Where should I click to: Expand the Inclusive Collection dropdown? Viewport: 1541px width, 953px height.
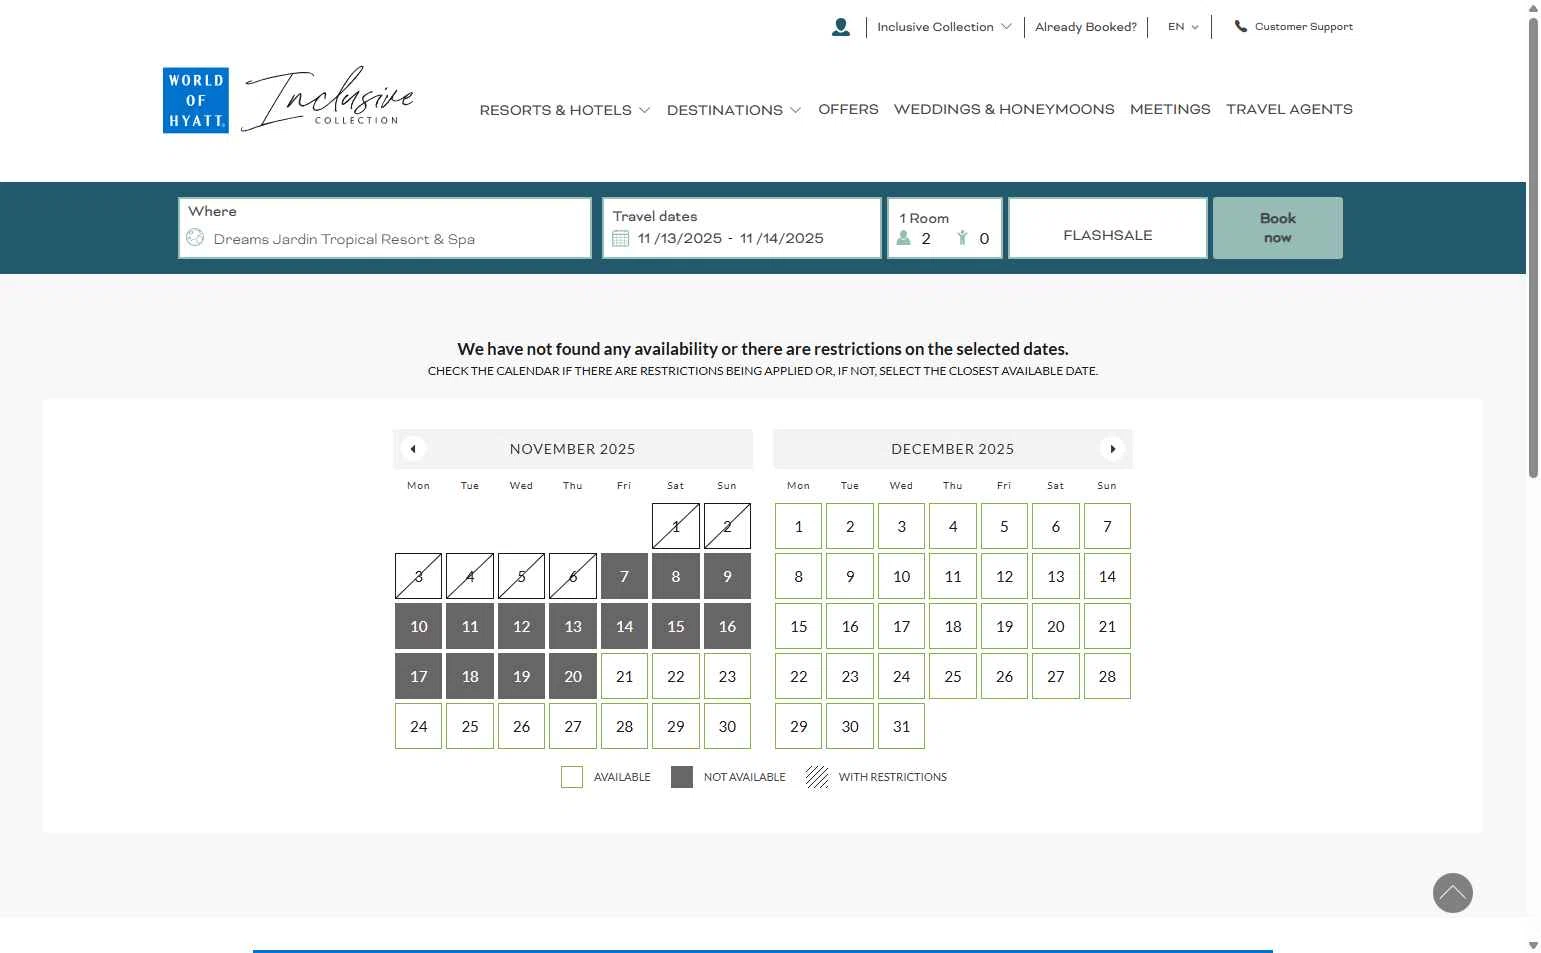click(x=944, y=27)
